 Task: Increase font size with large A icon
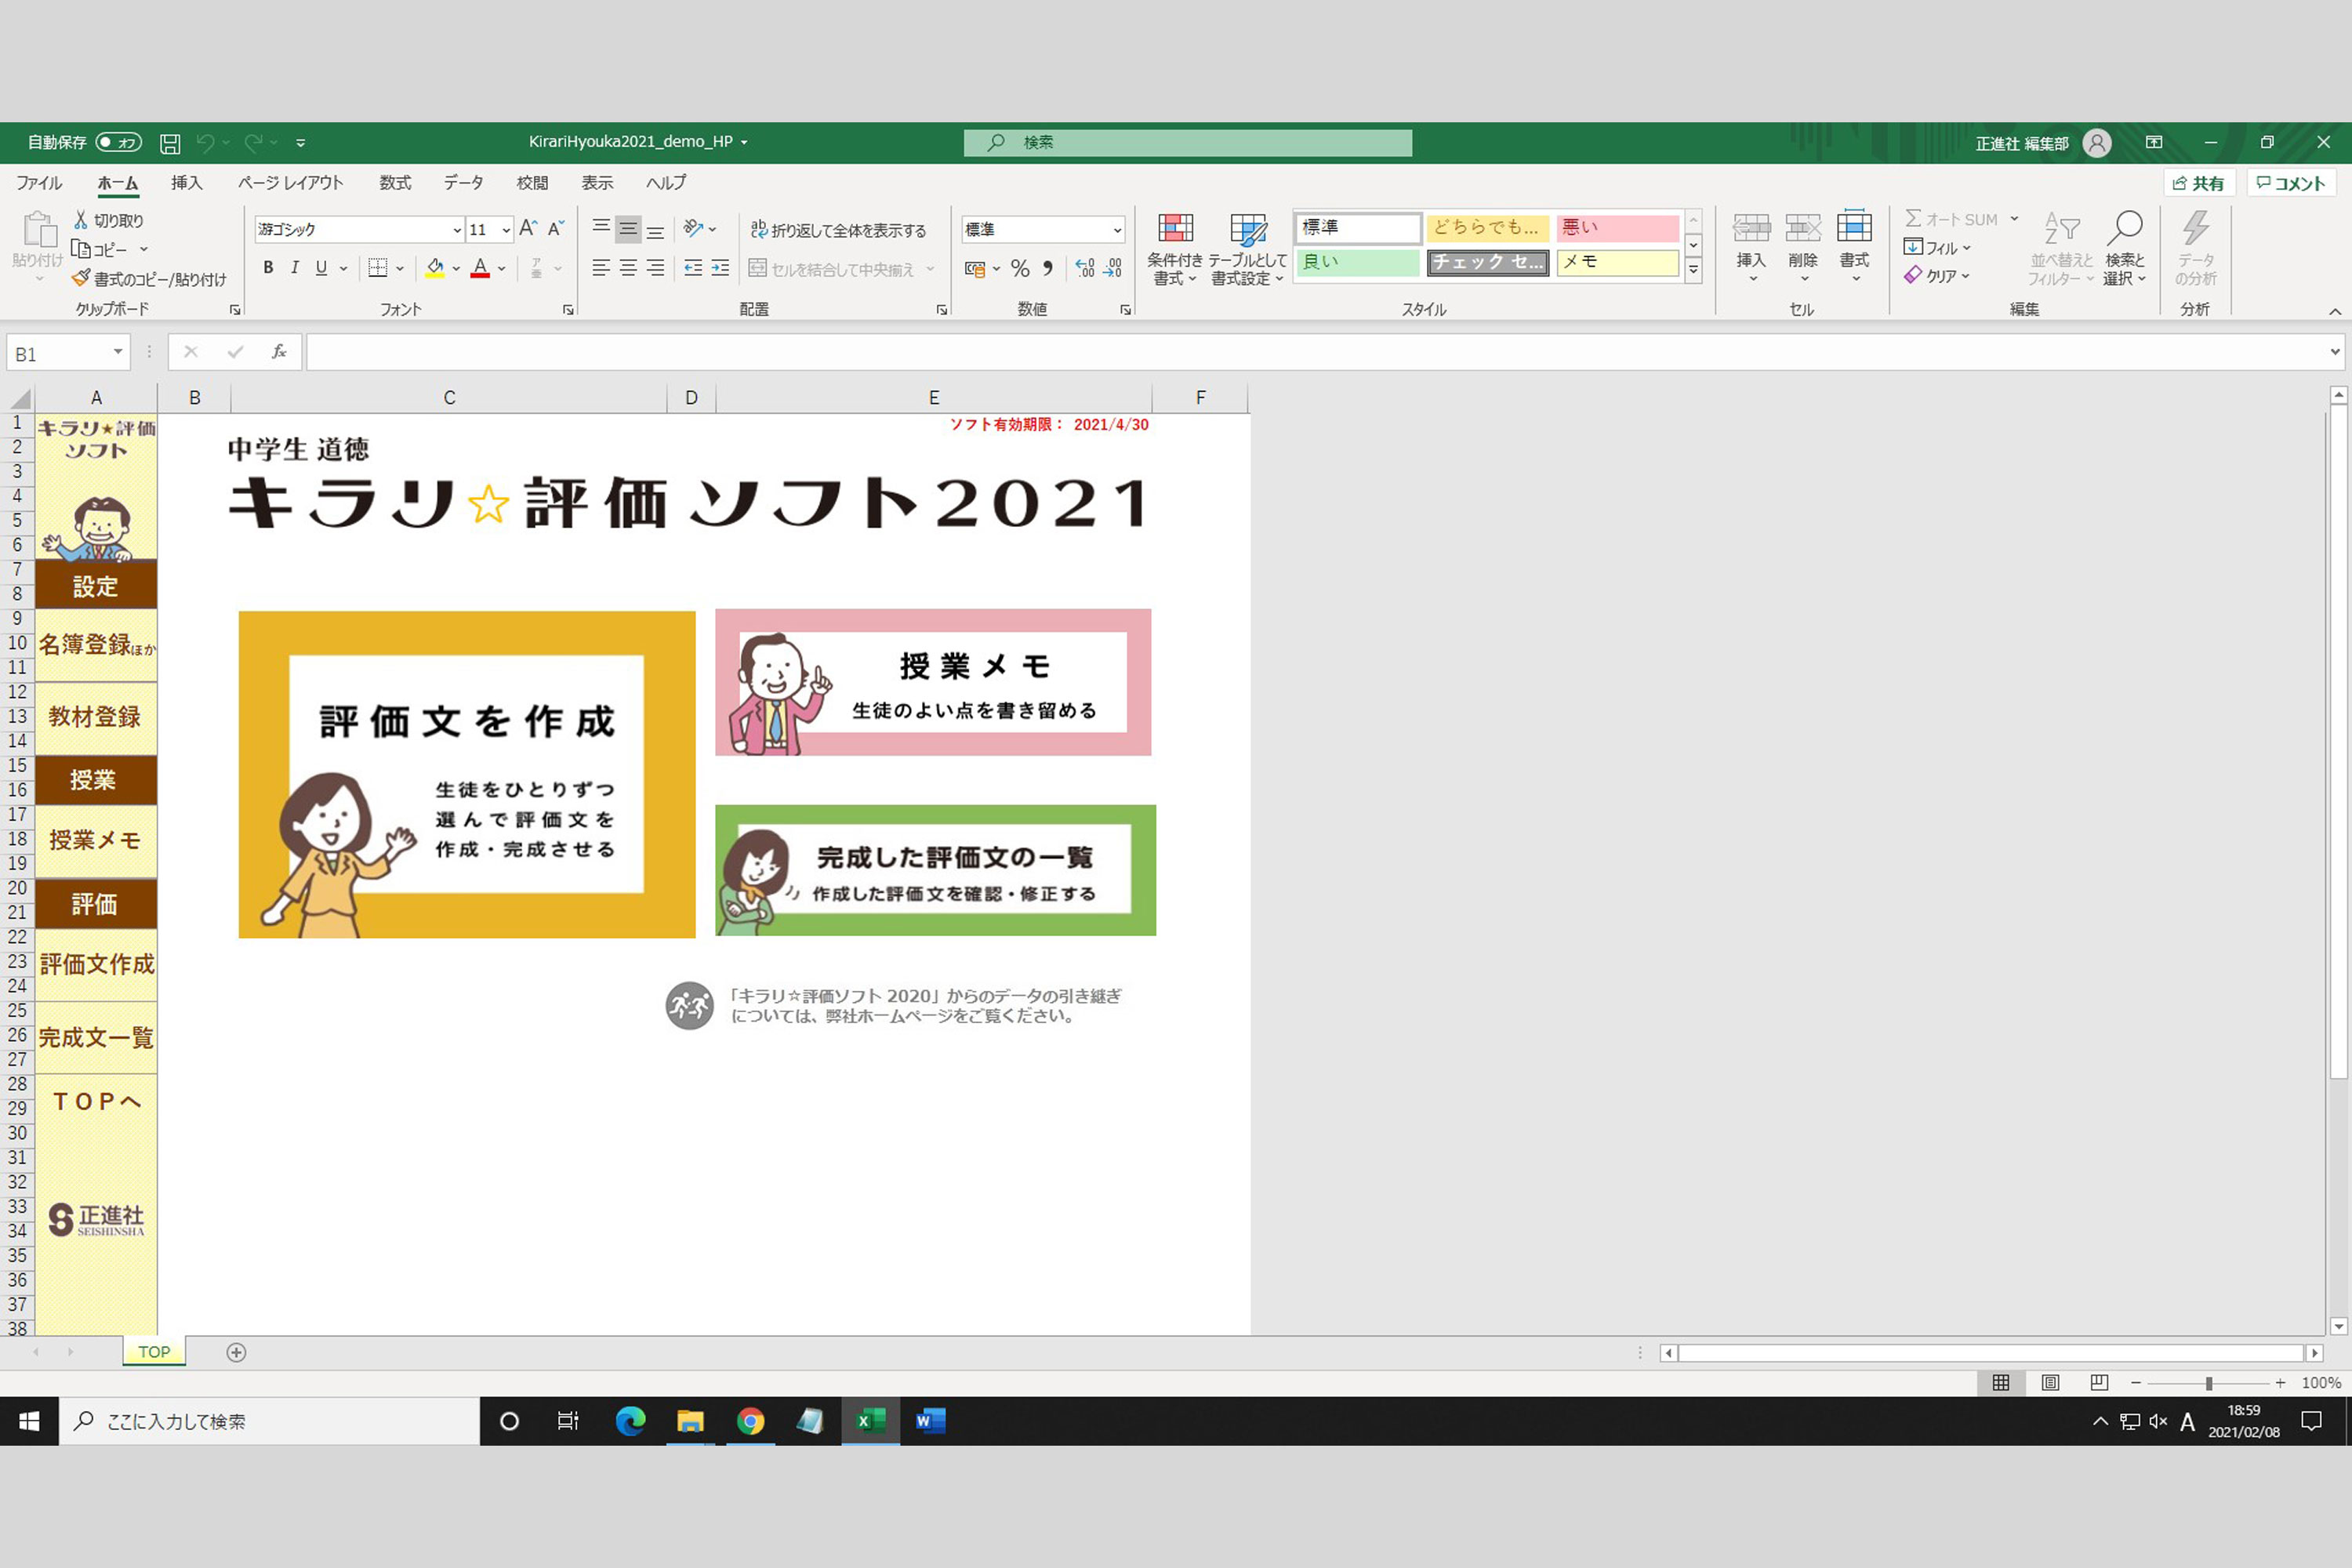[x=528, y=229]
